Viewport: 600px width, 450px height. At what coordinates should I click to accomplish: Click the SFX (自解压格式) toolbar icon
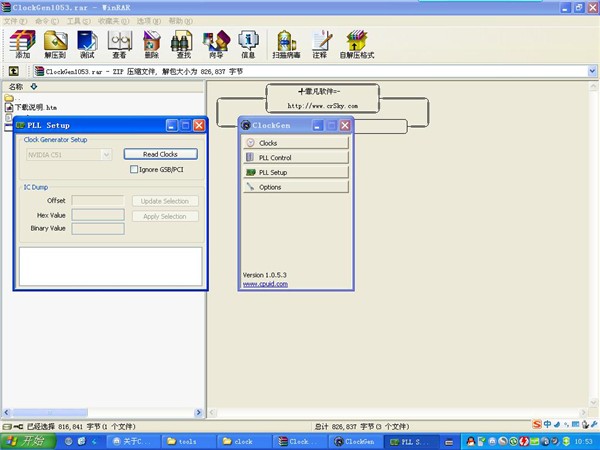click(357, 44)
